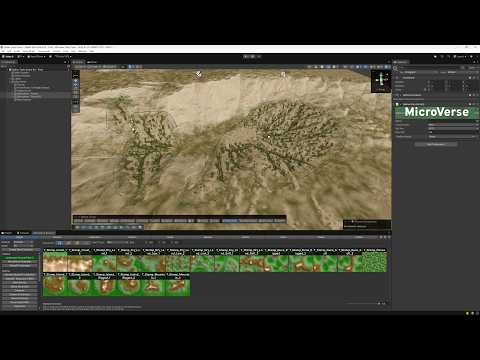This screenshot has width=480, height=360.
Task: Select the last thumbnail in the second browser row
Action: [178, 284]
